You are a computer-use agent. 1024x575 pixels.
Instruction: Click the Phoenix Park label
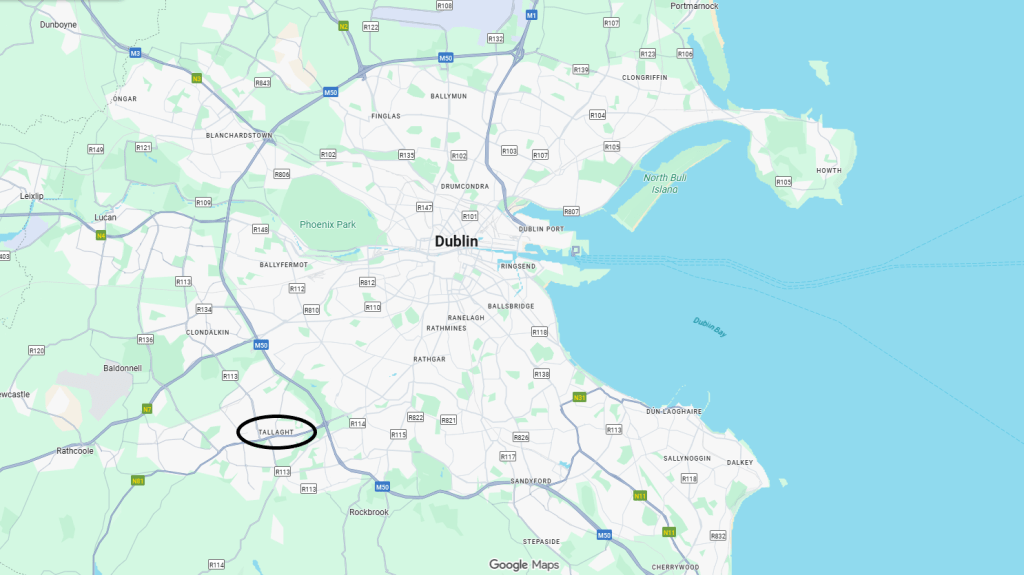coord(328,224)
